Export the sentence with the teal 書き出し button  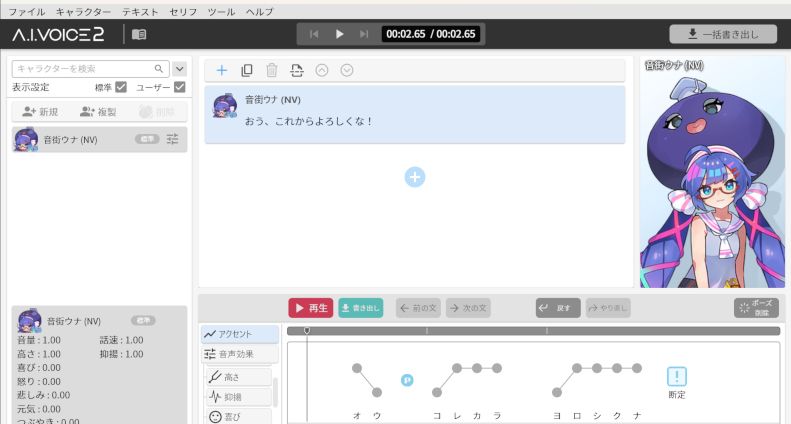(361, 308)
